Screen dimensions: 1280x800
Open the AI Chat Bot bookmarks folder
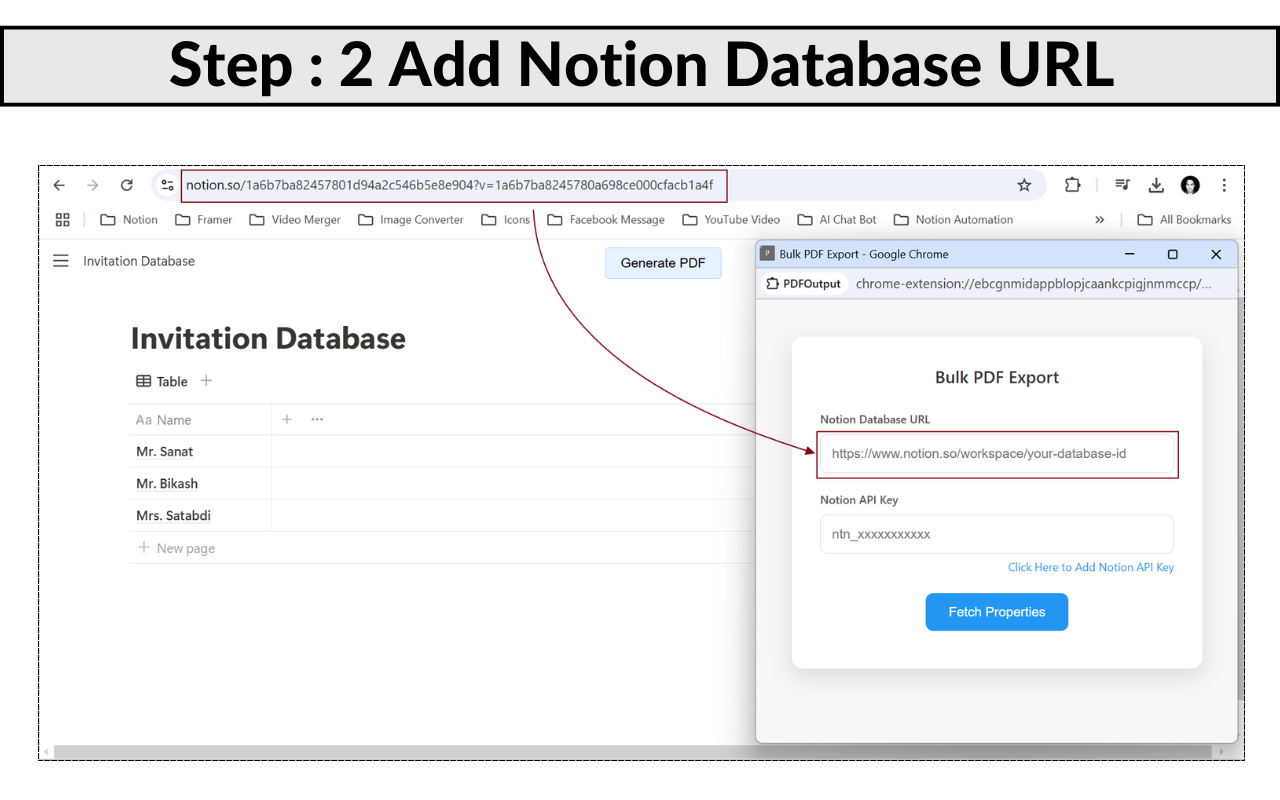837,220
